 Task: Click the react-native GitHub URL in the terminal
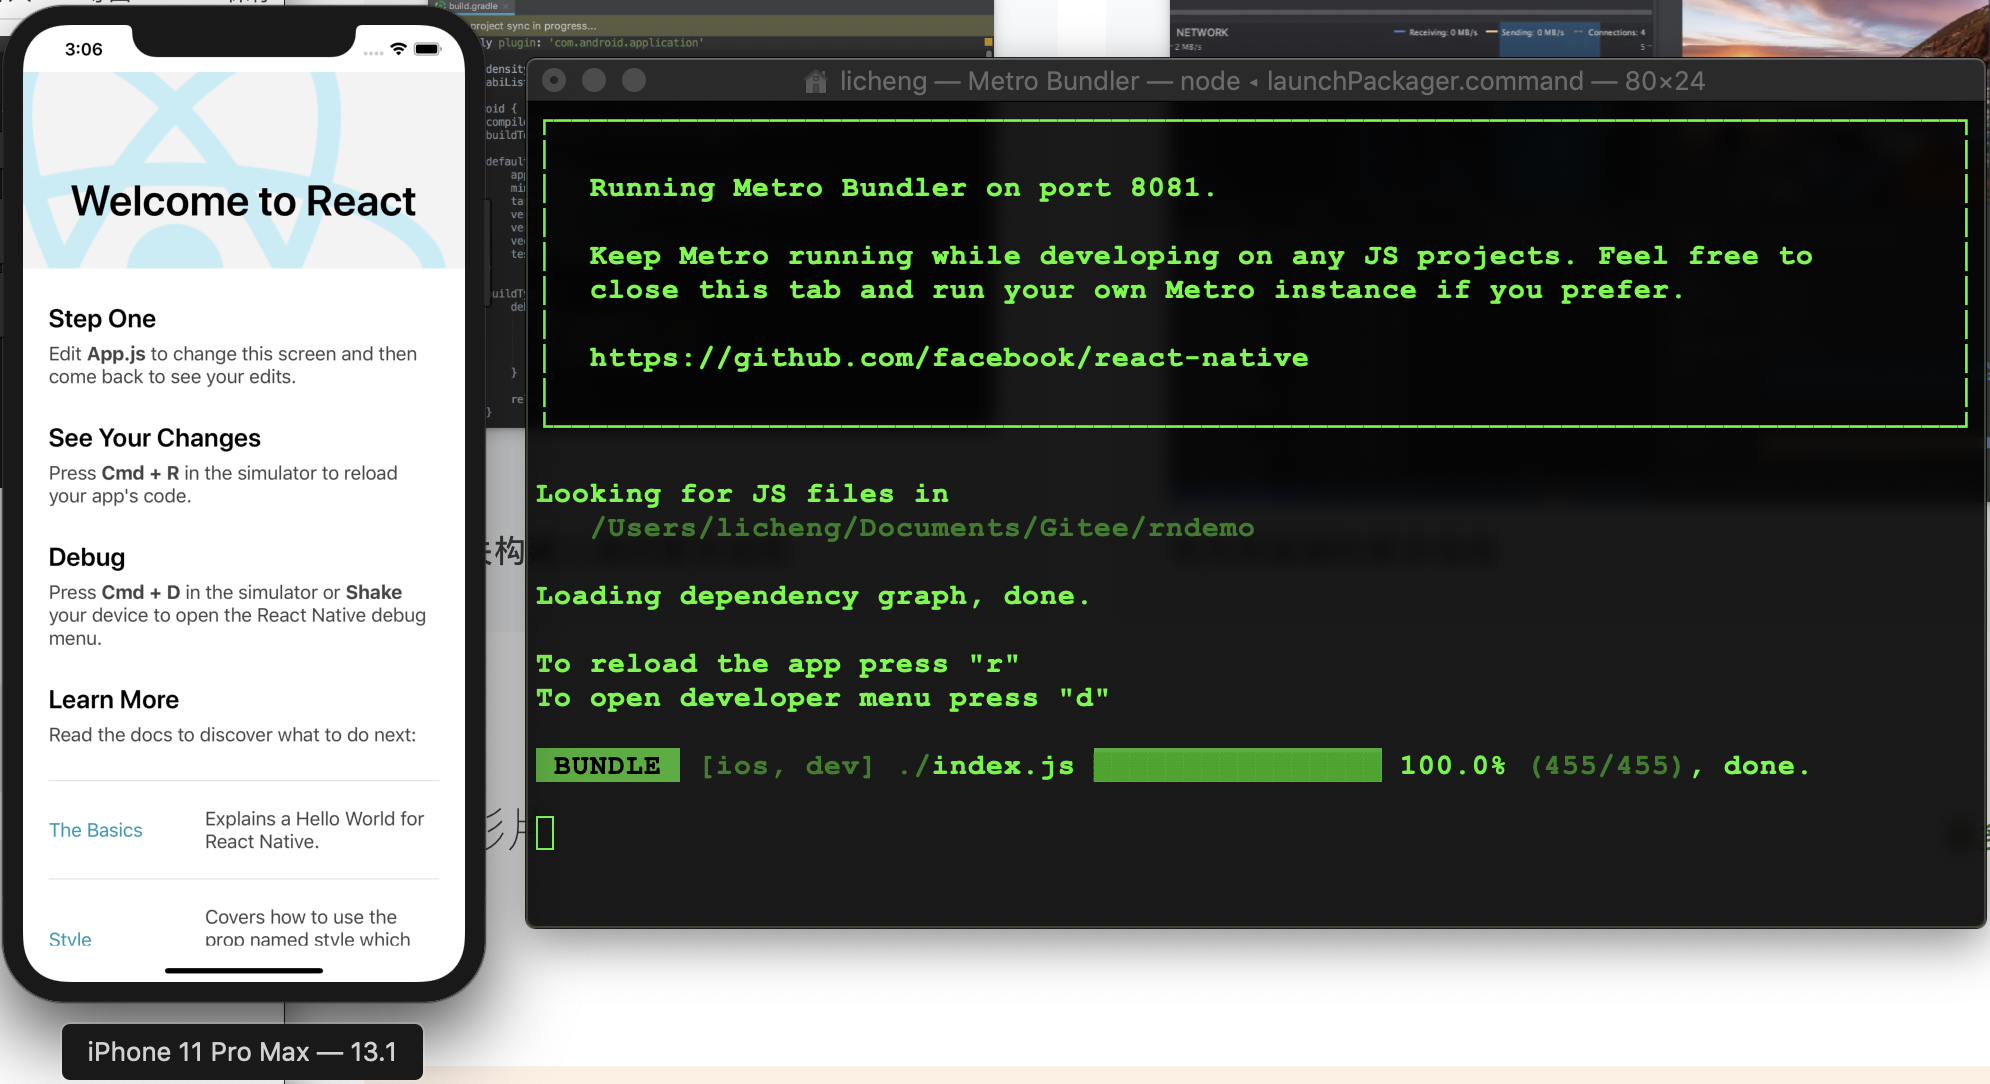(x=948, y=358)
